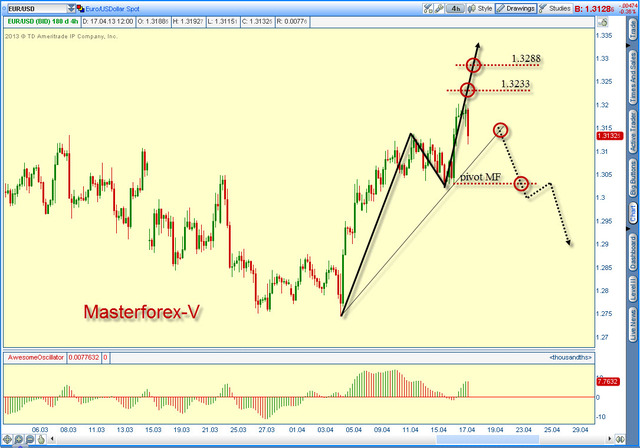Screen dimensions: 640x448
Task: Switch to the Live News side tab
Action: click(633, 324)
